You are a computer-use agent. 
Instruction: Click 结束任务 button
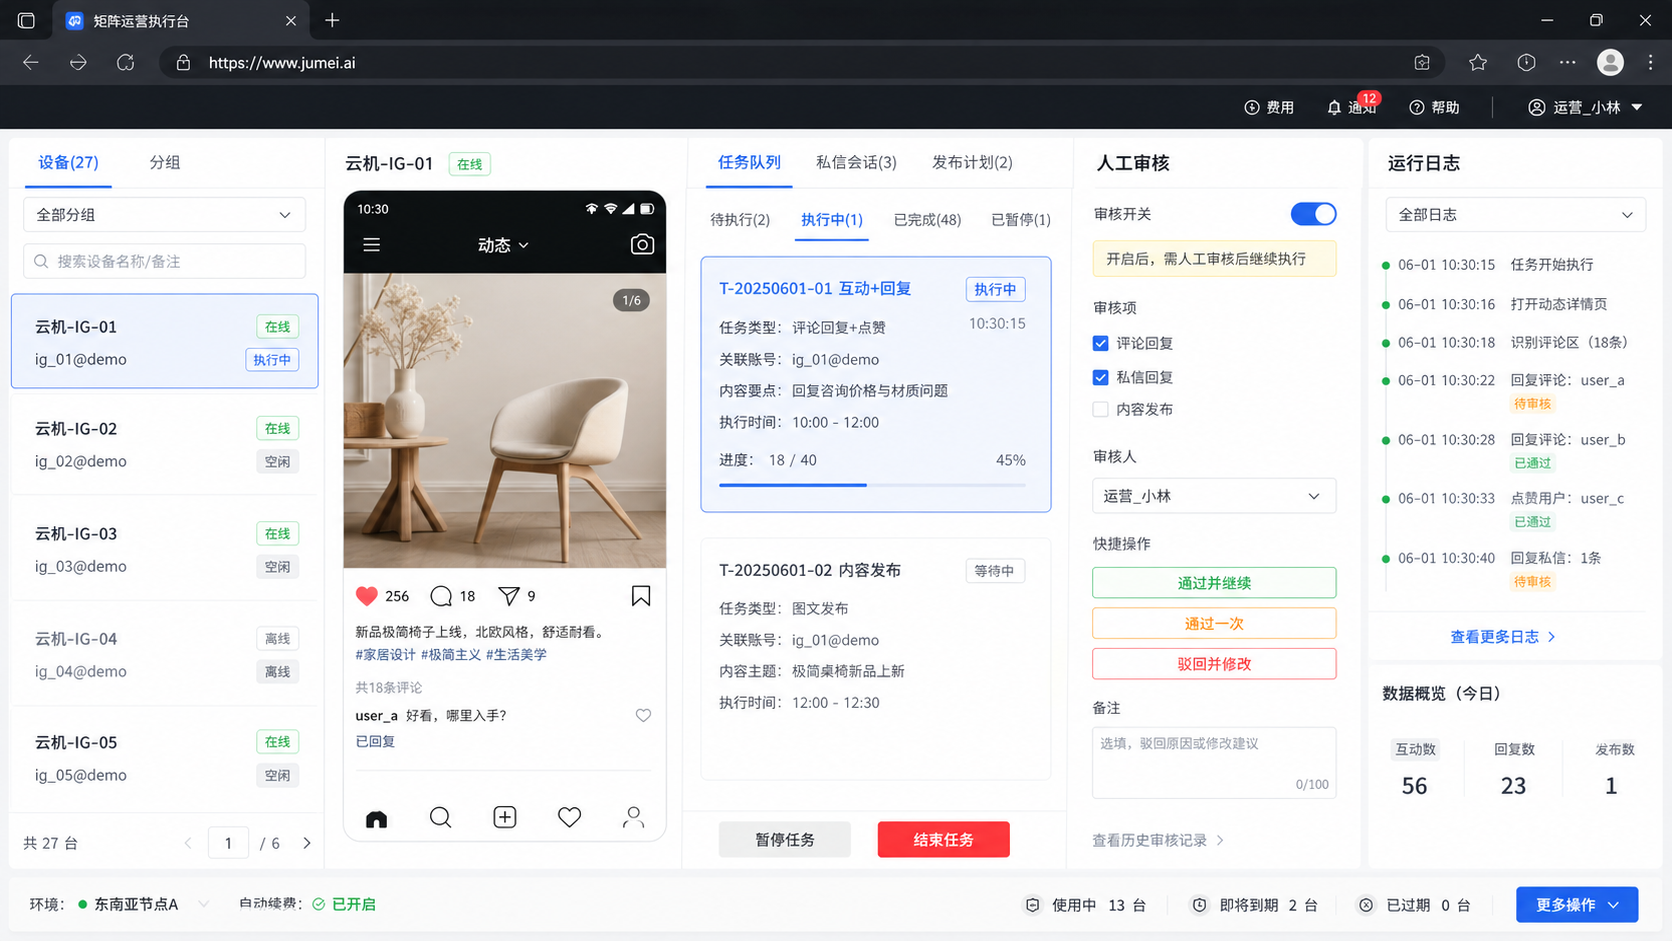(943, 839)
